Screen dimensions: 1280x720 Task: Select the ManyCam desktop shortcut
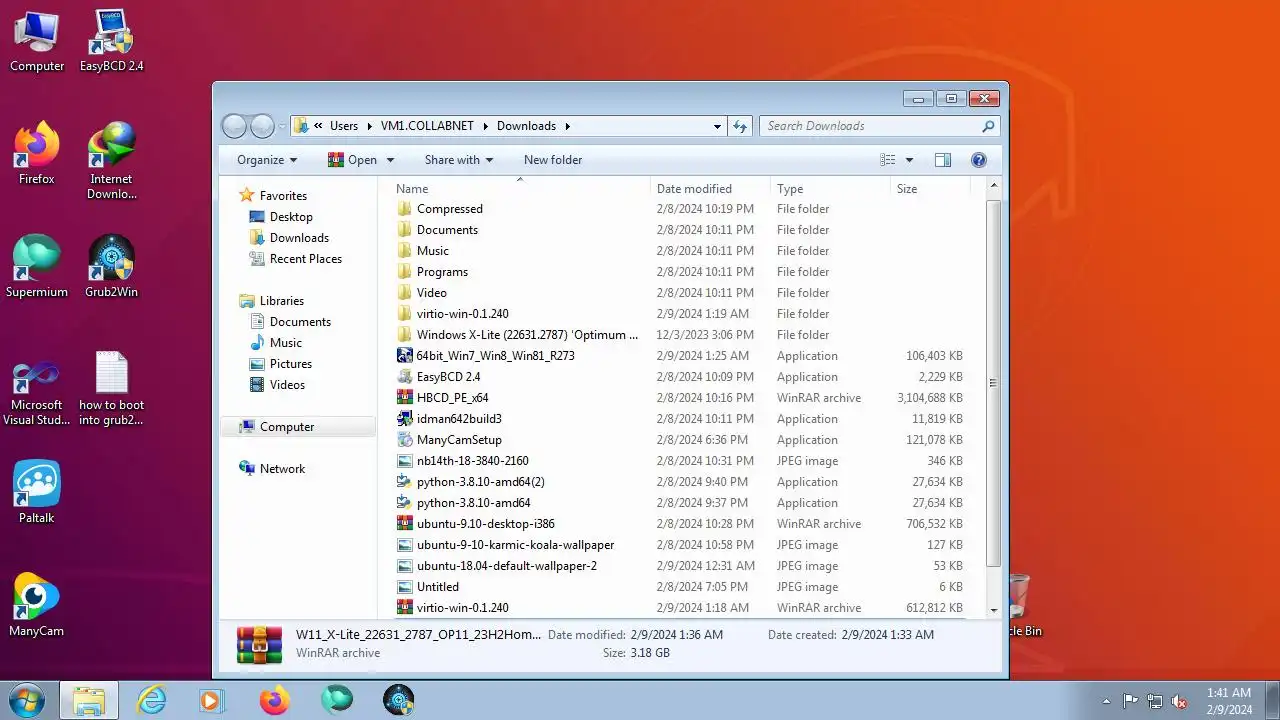[37, 606]
